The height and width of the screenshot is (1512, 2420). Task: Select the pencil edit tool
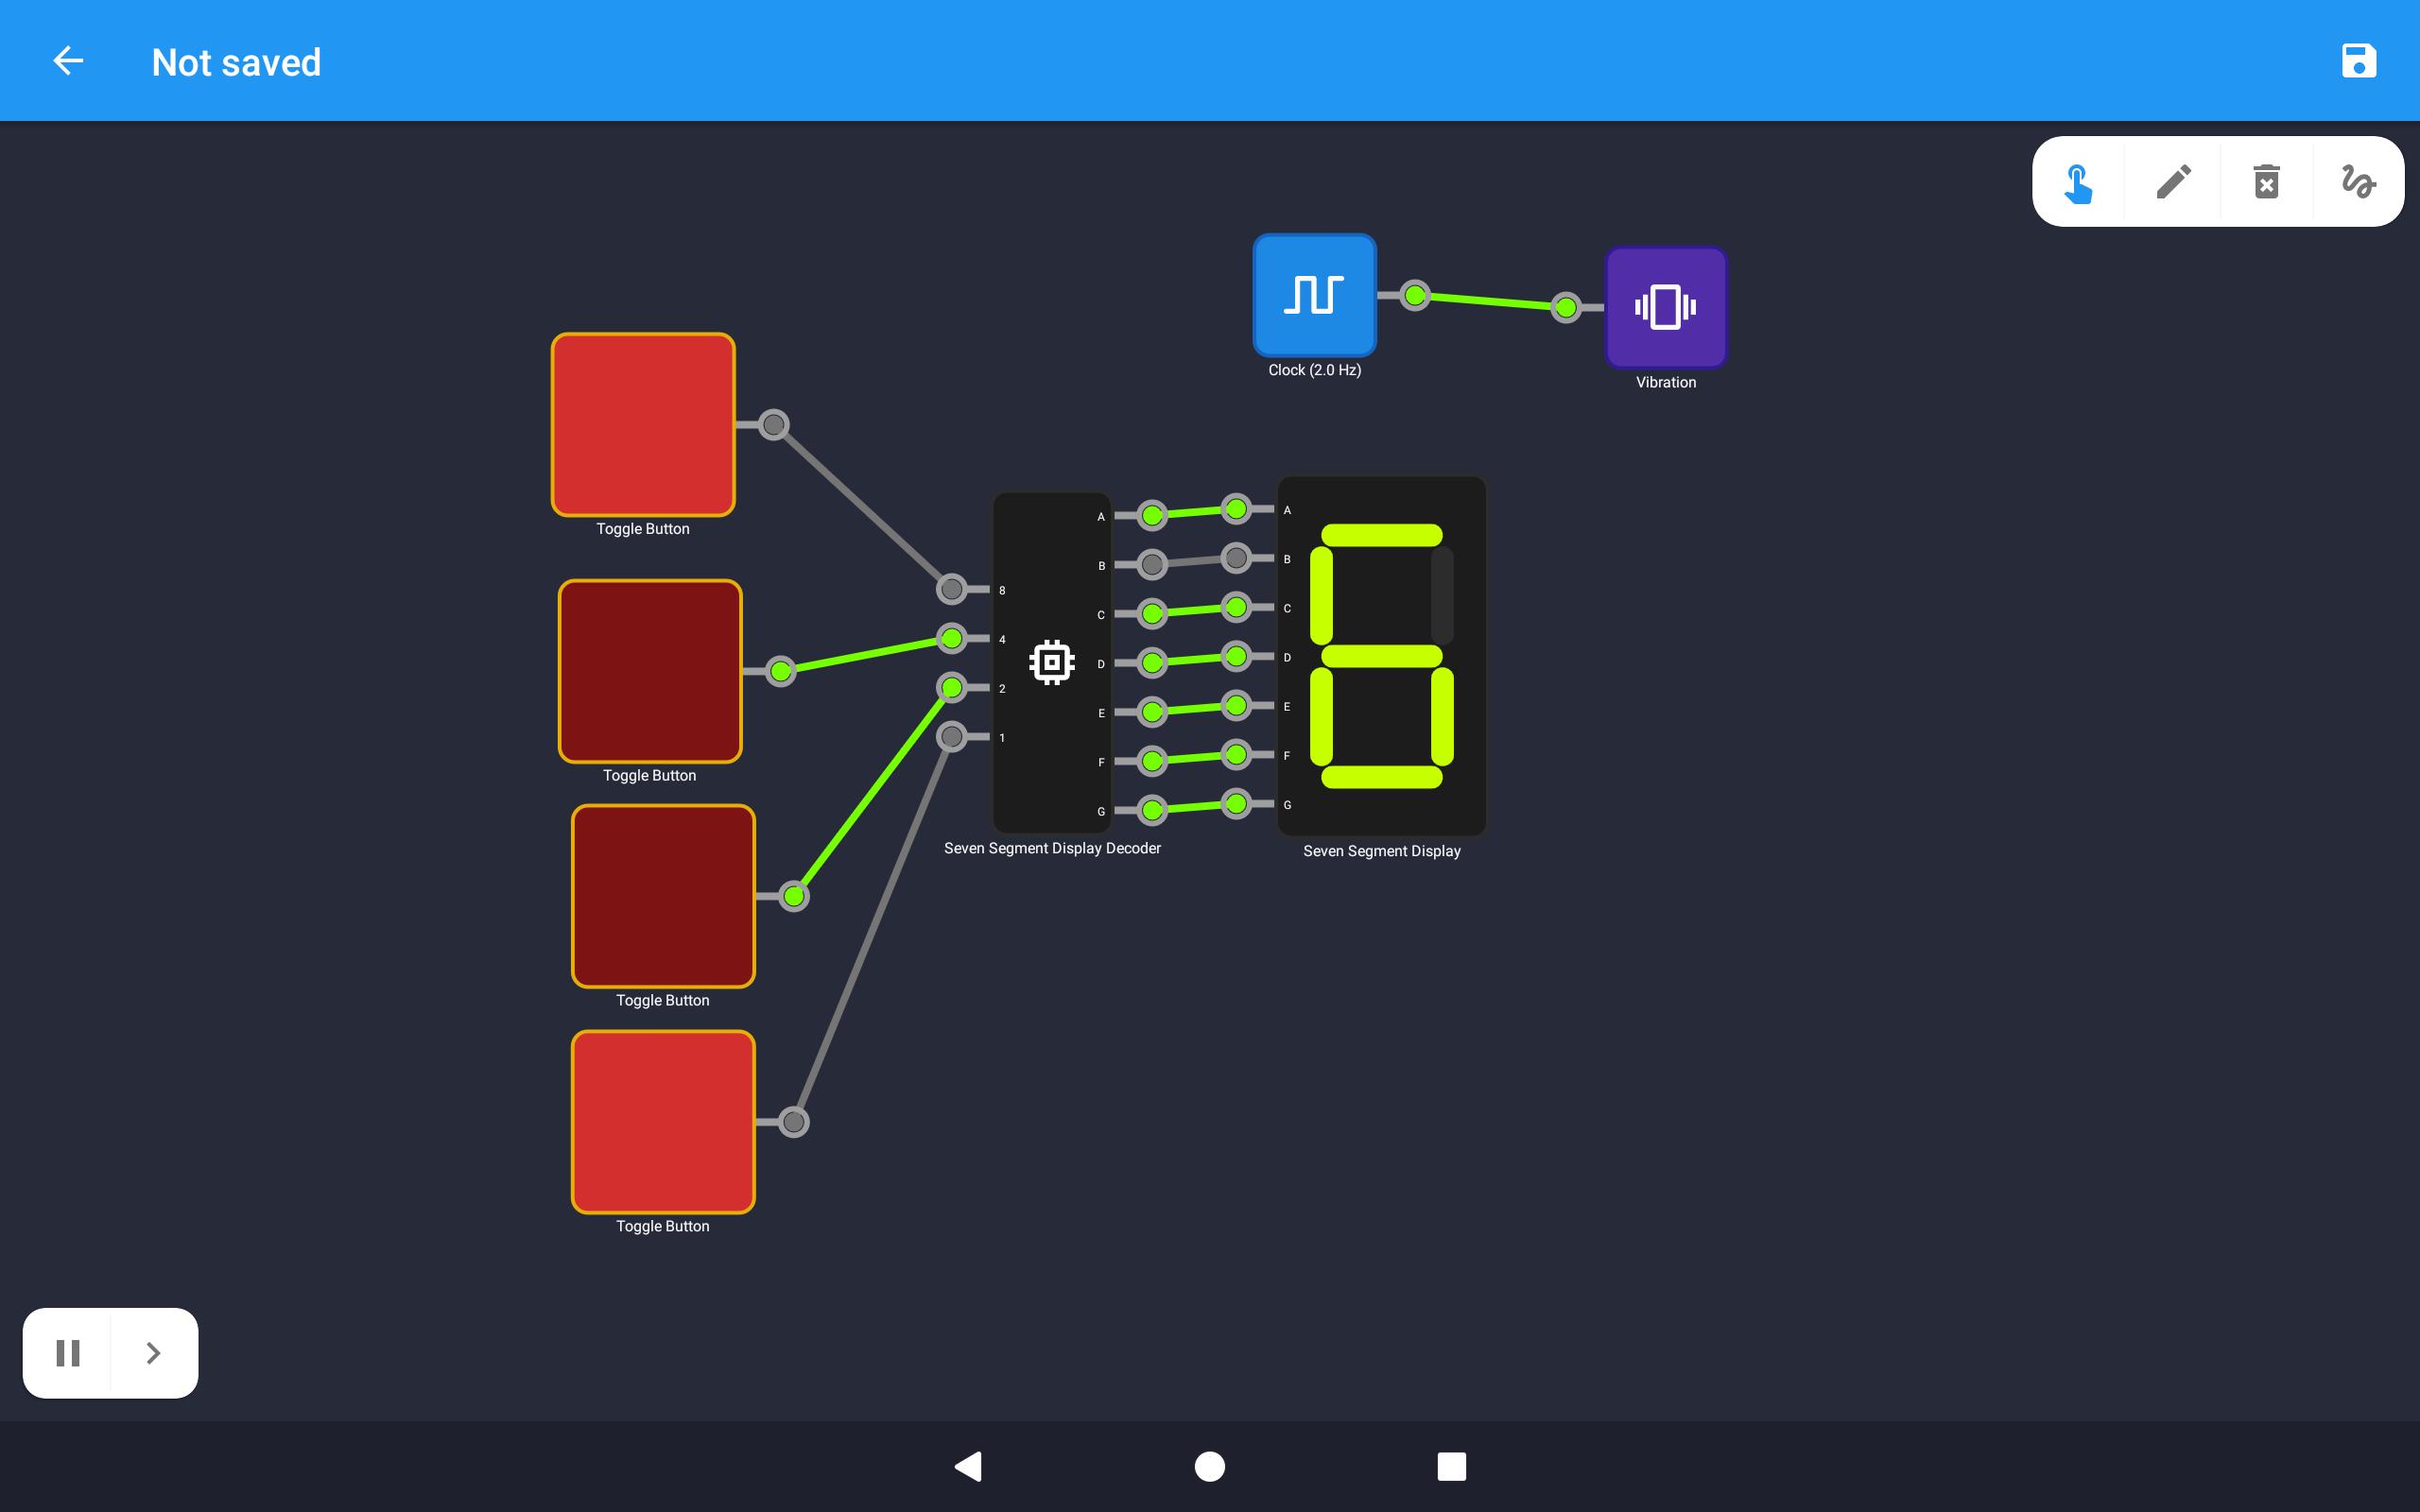pyautogui.click(x=2173, y=182)
